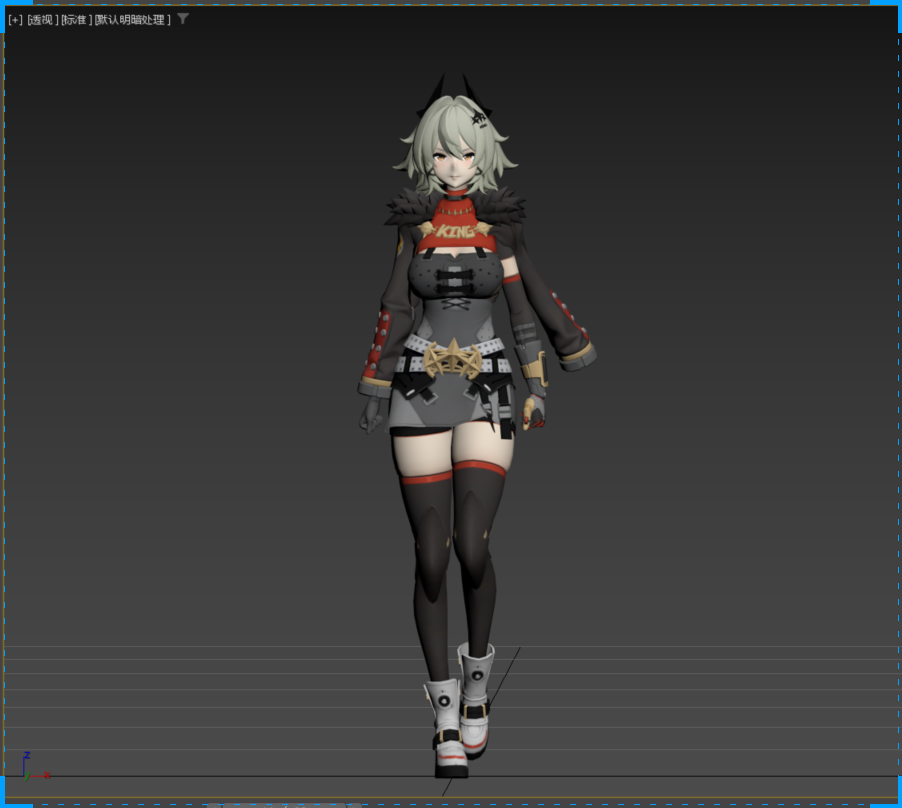Select the red studded sleeve panel

click(x=377, y=347)
